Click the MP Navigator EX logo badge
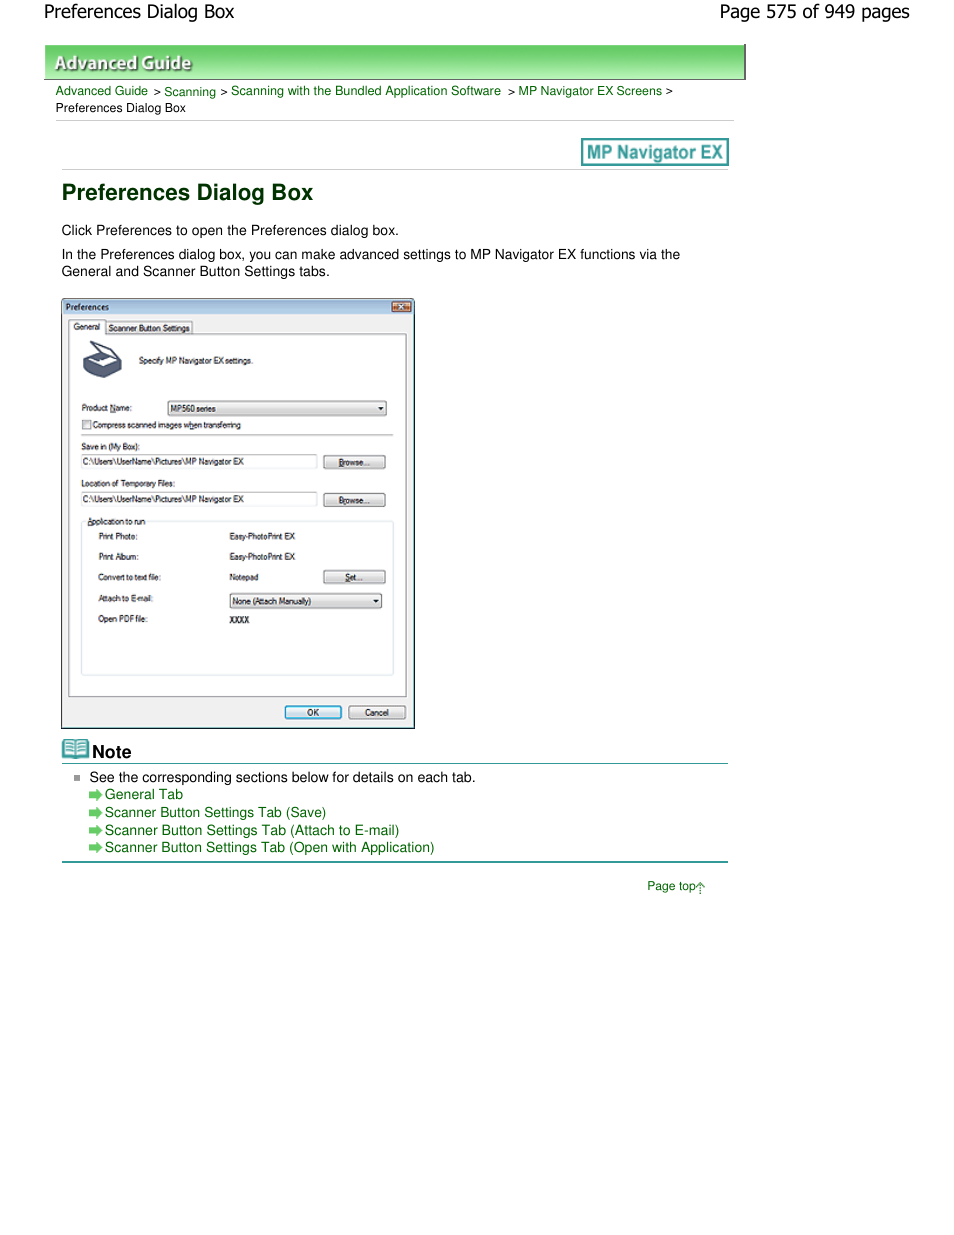 [654, 152]
